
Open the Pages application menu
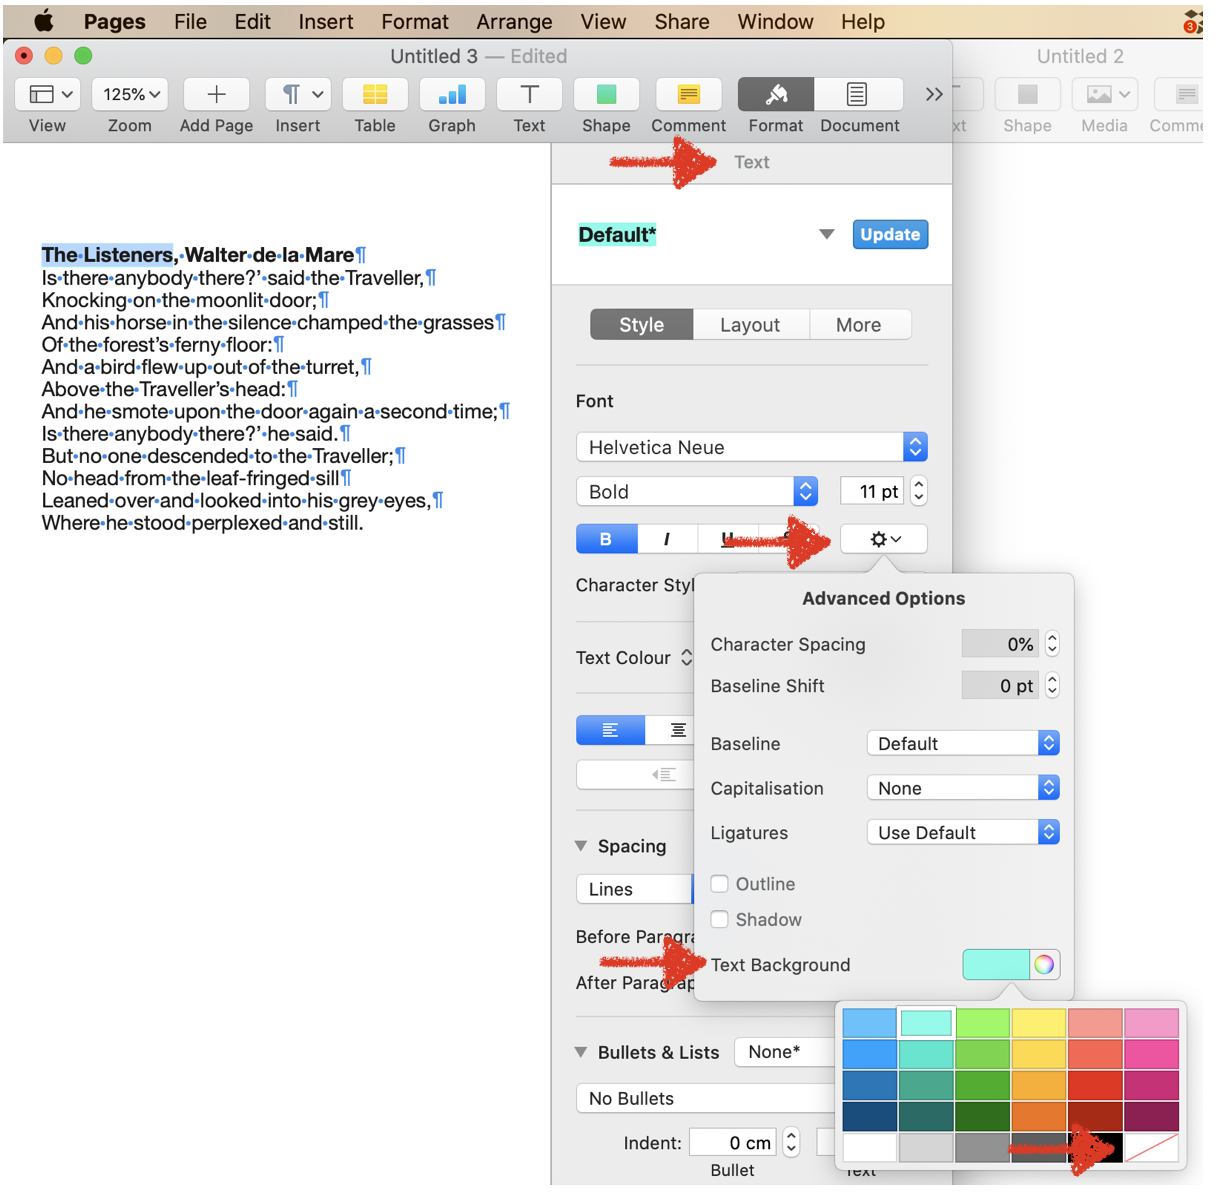pos(114,21)
